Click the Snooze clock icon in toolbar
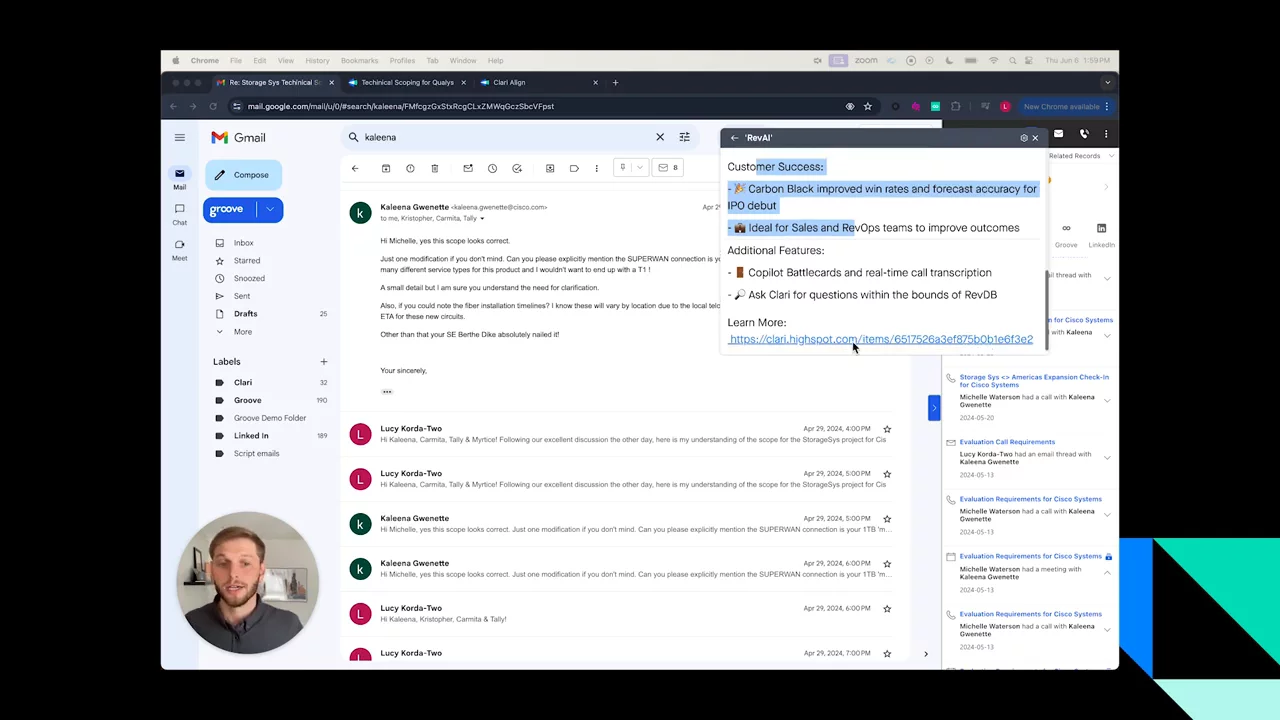Image resolution: width=1280 pixels, height=720 pixels. pyautogui.click(x=492, y=168)
